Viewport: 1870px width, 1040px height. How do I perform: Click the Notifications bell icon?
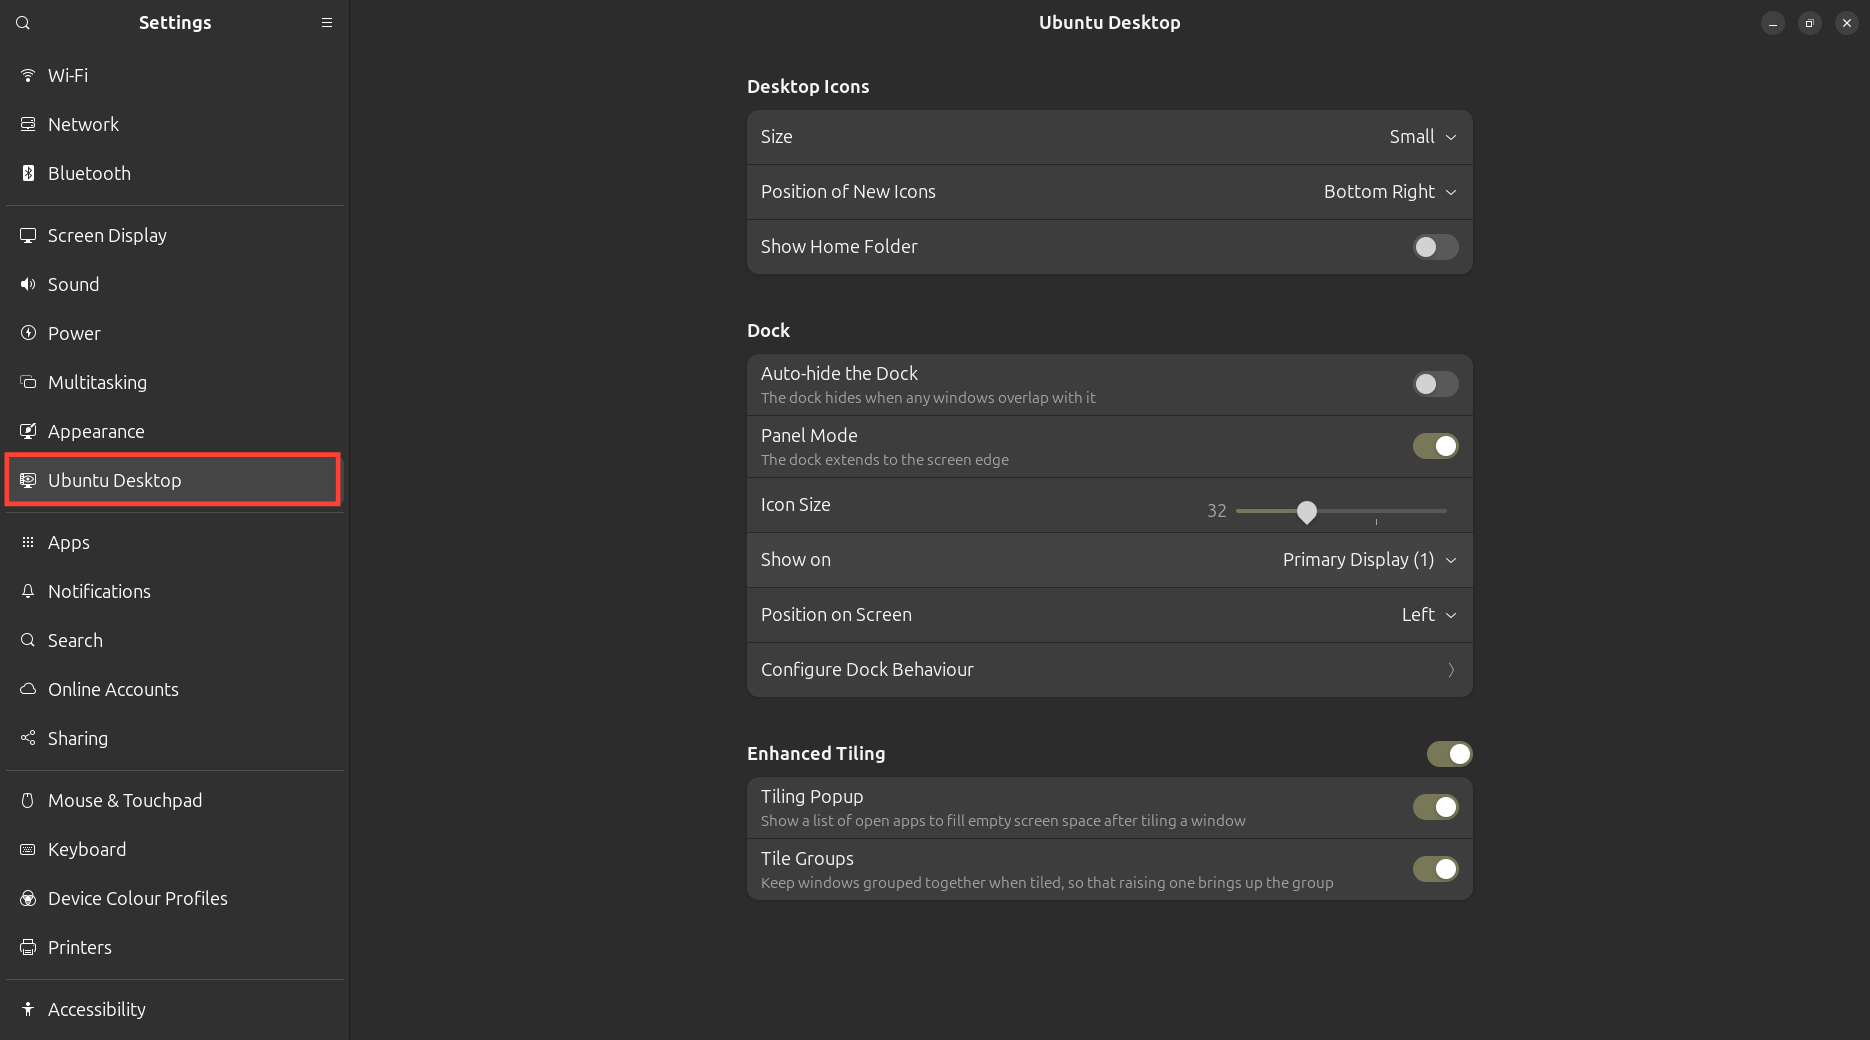coord(28,592)
